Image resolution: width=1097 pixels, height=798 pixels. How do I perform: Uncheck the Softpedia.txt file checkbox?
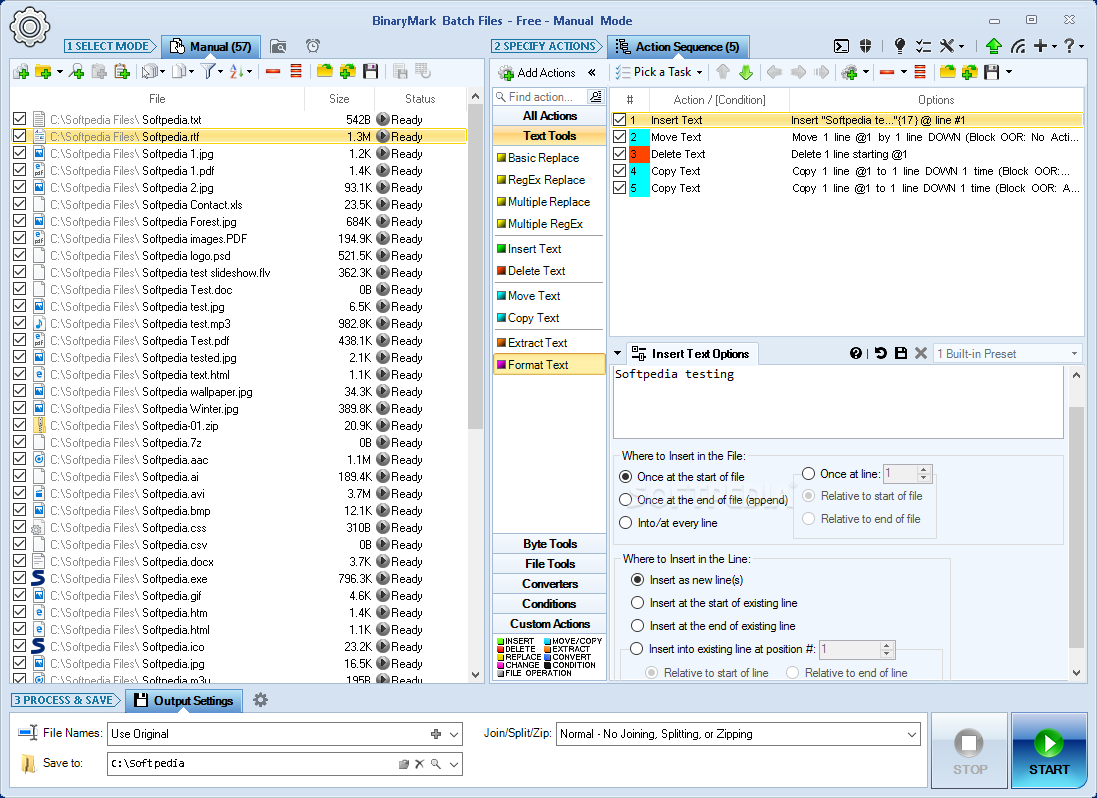click(x=20, y=120)
